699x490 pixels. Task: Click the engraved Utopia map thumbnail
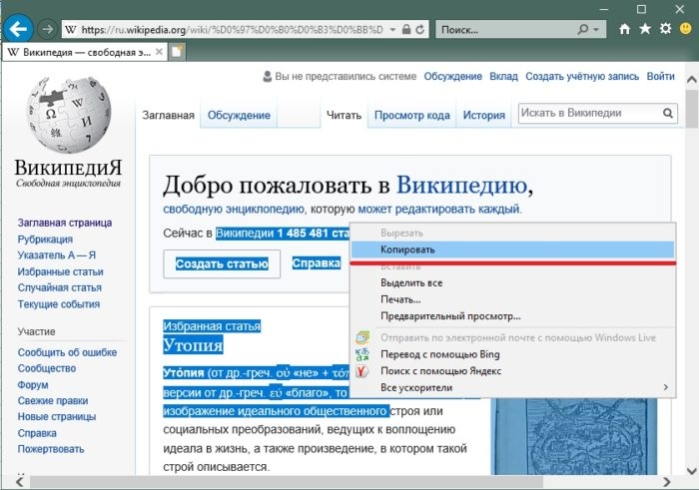point(574,436)
